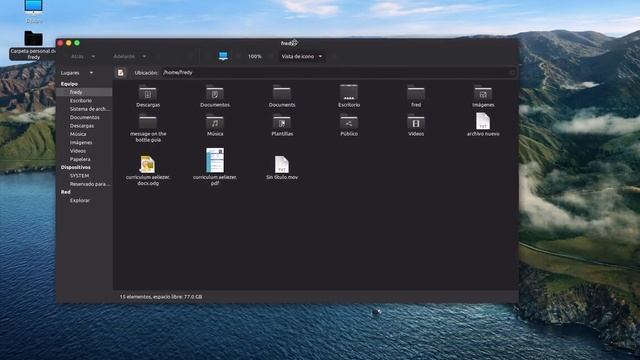Click the Carpeta personal desktop folder icon
The image size is (640, 360).
(x=33, y=38)
